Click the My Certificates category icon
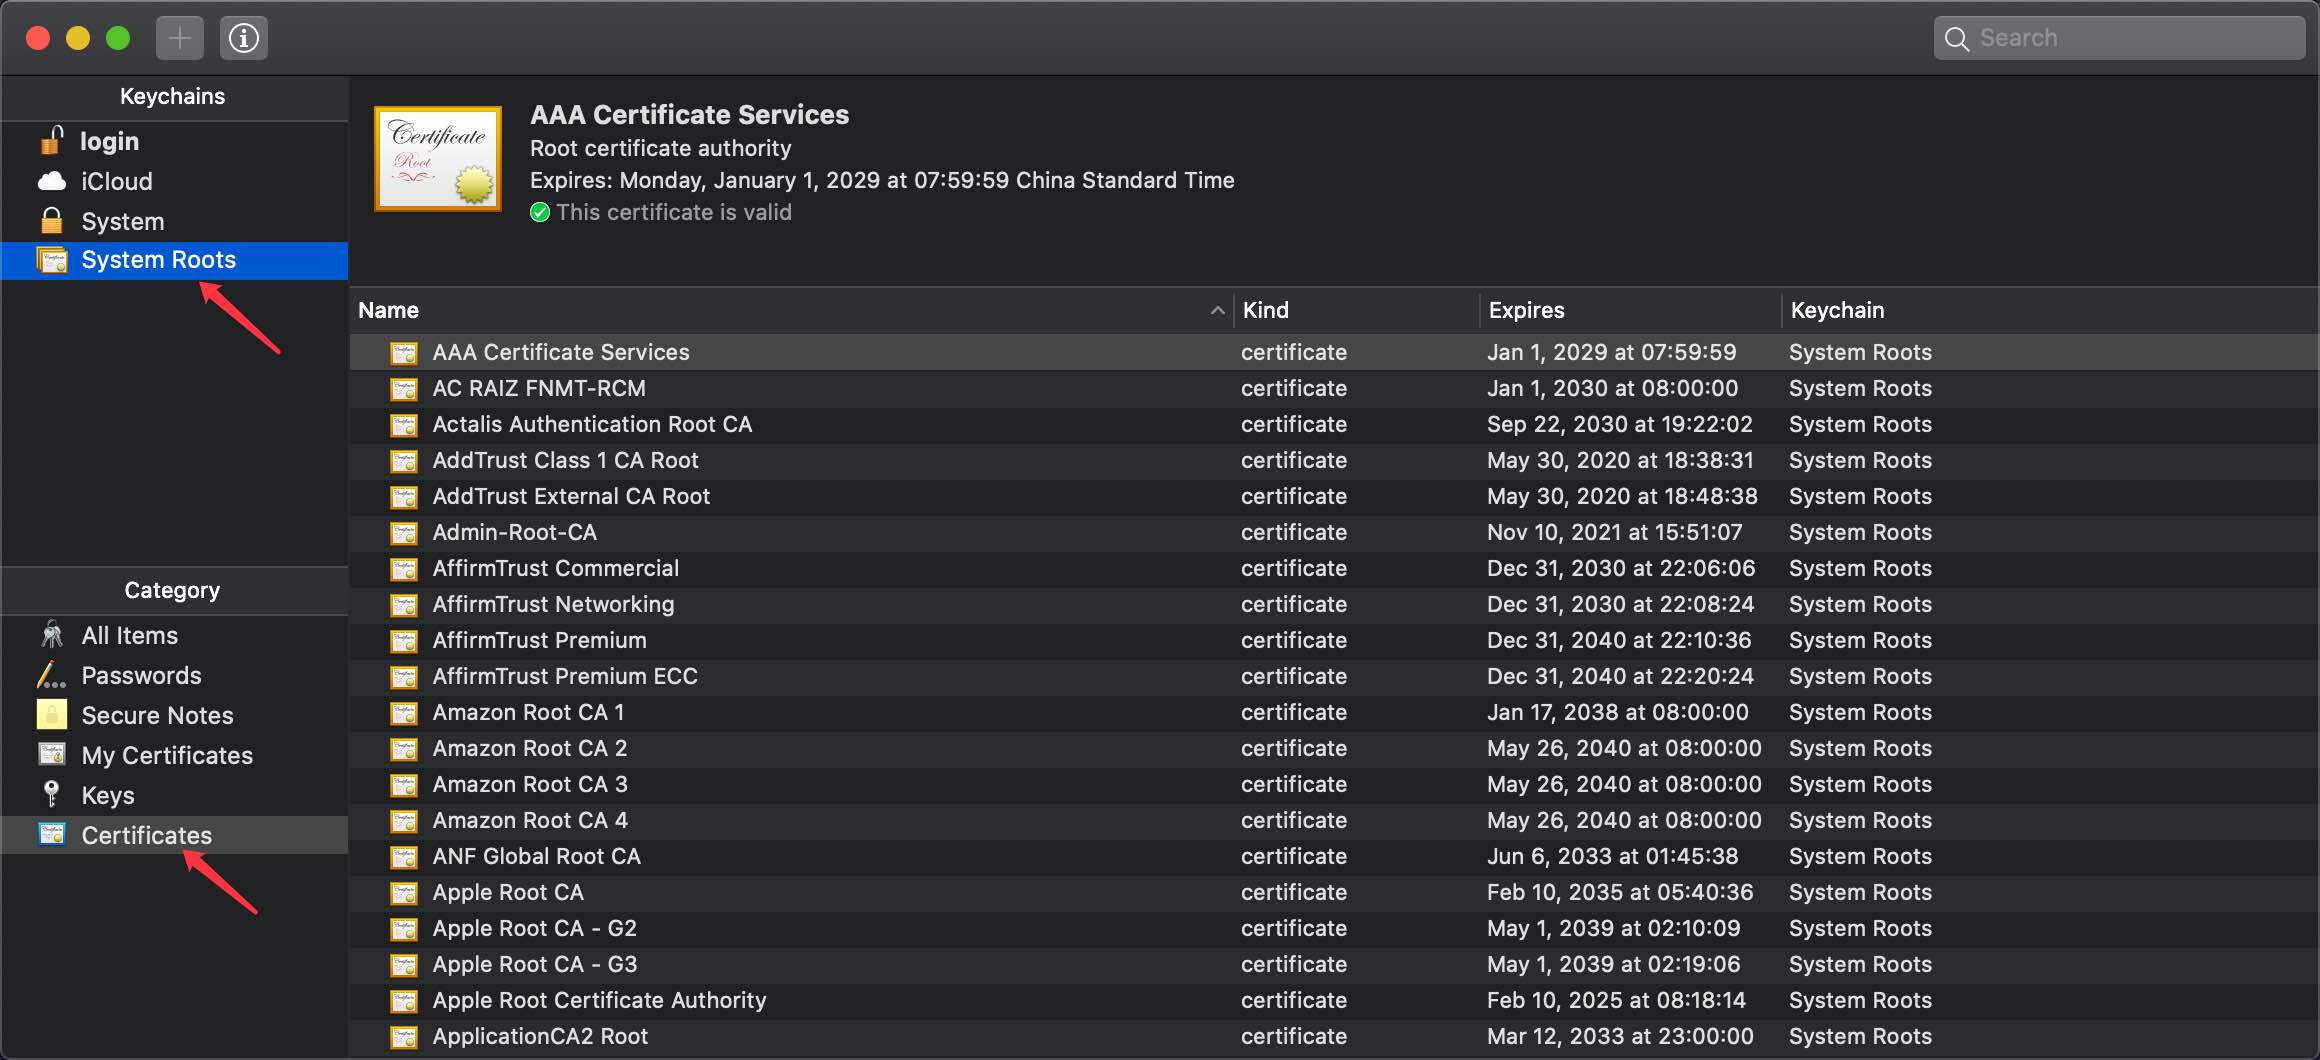The height and width of the screenshot is (1060, 2320). 52,755
